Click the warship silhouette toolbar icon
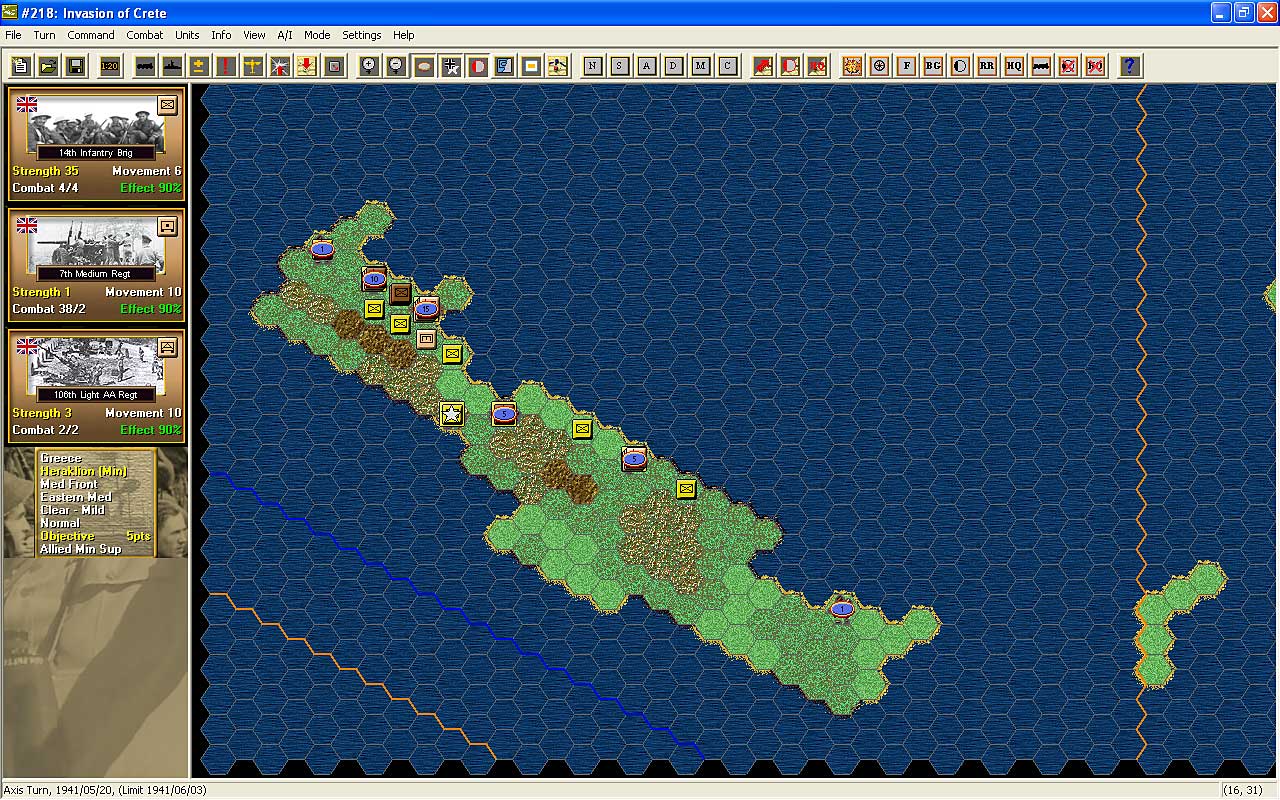 [x=172, y=66]
